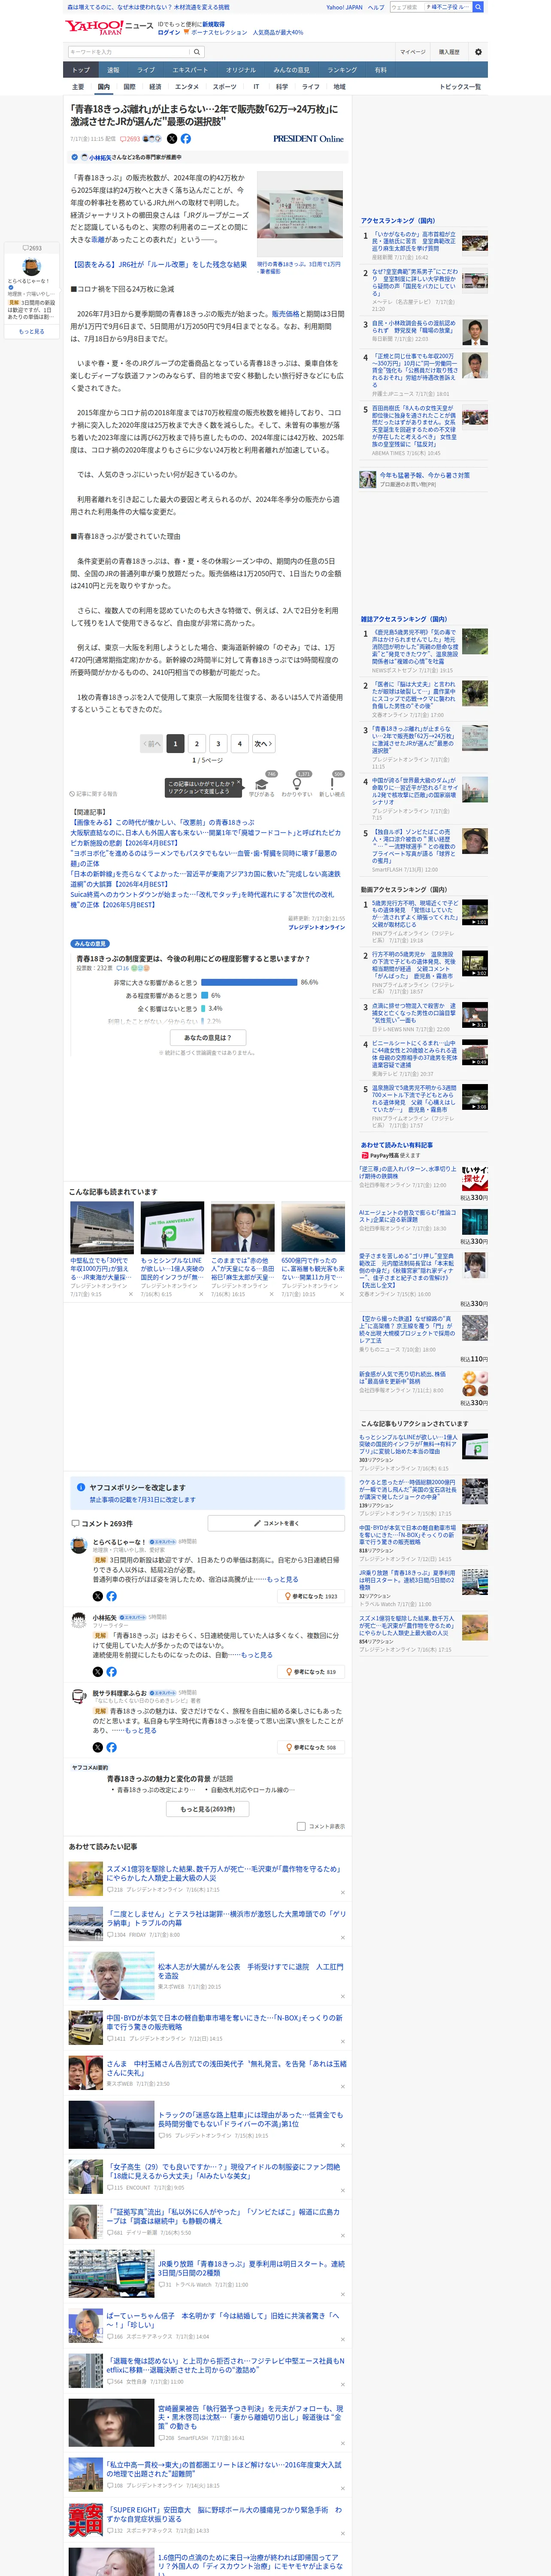Share the article on X below the headline
Viewport: 551px width, 2576px height.
[172, 139]
